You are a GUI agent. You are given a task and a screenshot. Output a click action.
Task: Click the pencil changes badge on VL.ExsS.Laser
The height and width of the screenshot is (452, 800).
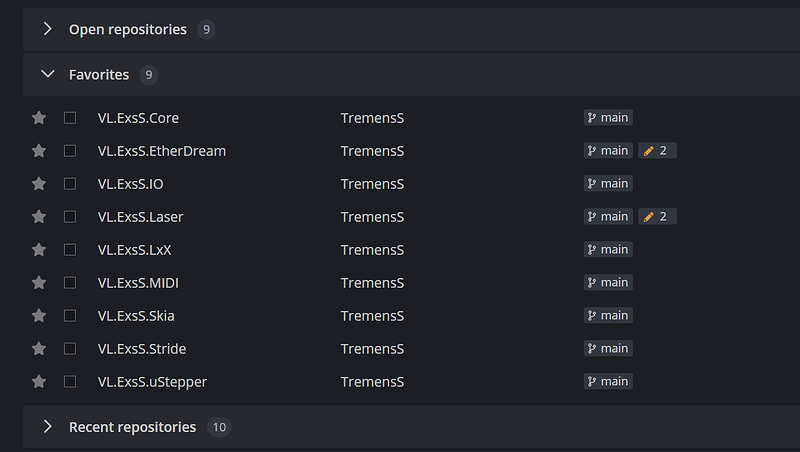coord(657,216)
